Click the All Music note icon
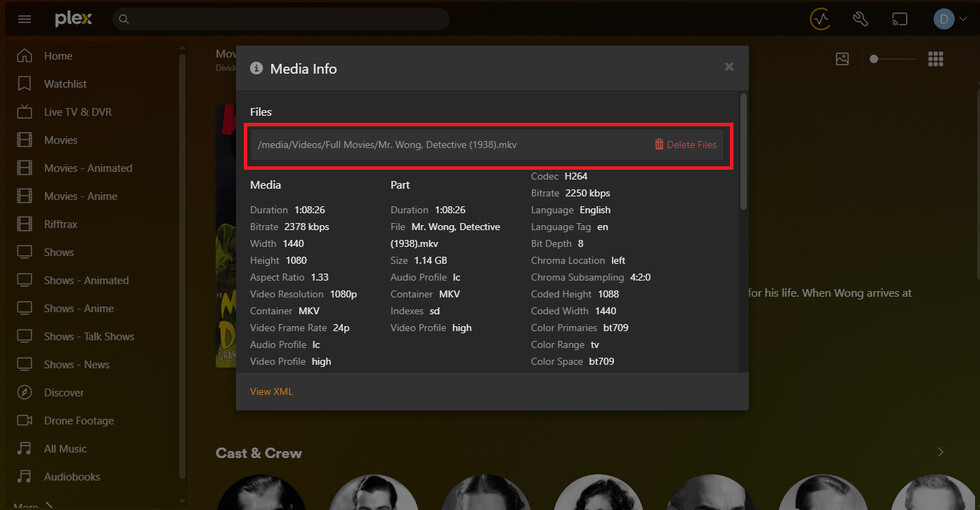 click(x=24, y=448)
